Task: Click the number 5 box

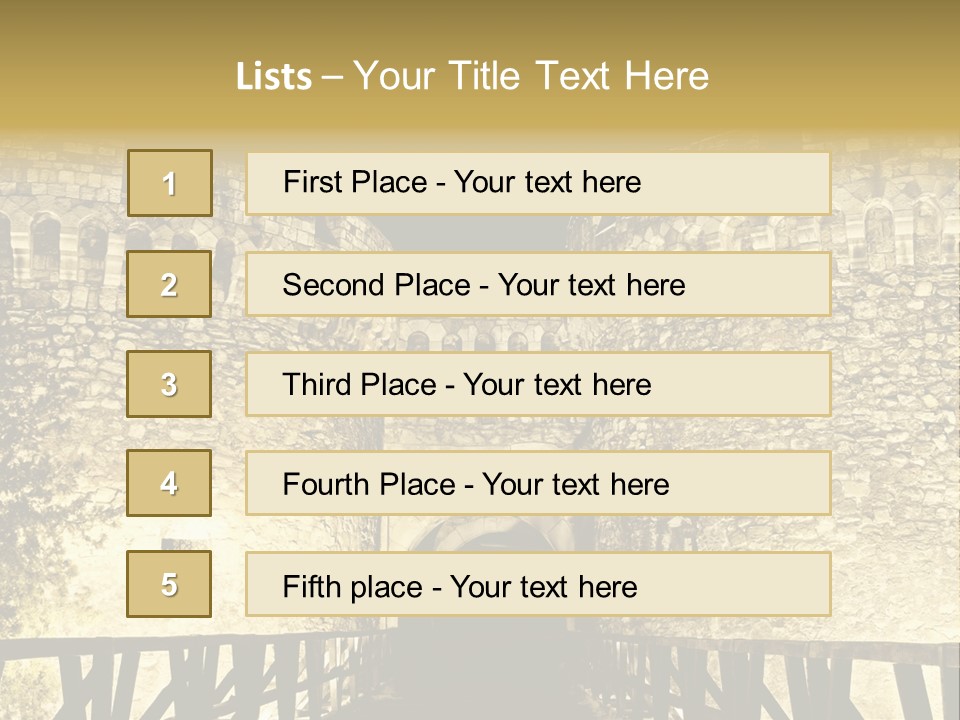Action: click(x=169, y=584)
